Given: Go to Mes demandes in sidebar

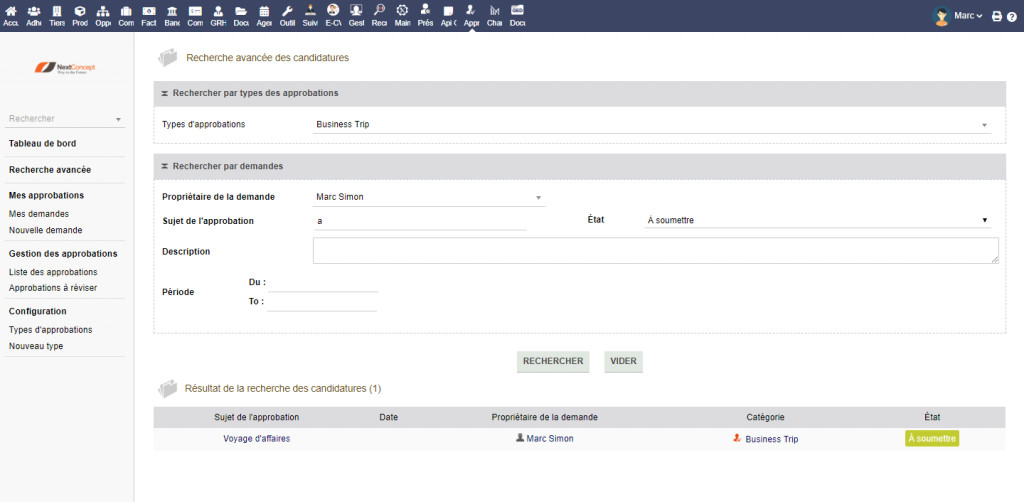Looking at the screenshot, I should 39,214.
